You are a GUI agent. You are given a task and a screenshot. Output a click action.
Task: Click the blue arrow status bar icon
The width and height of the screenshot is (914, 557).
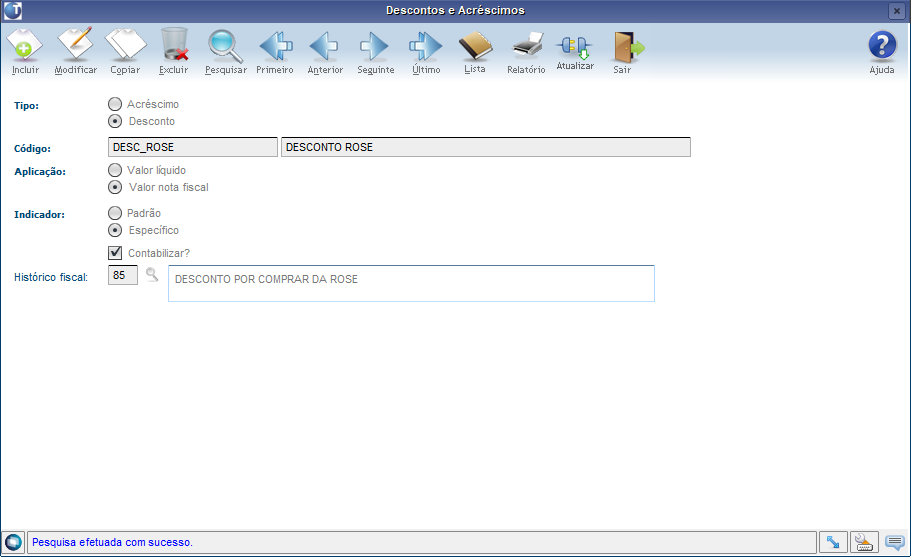pos(833,542)
